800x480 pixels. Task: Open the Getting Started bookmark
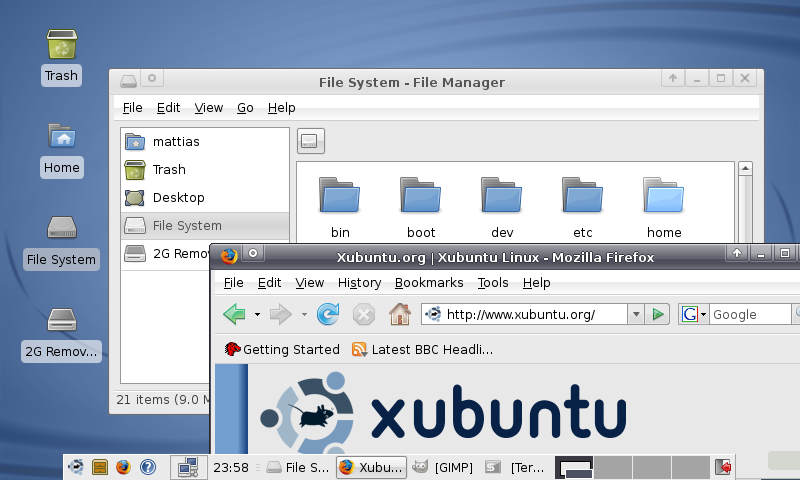pos(282,349)
